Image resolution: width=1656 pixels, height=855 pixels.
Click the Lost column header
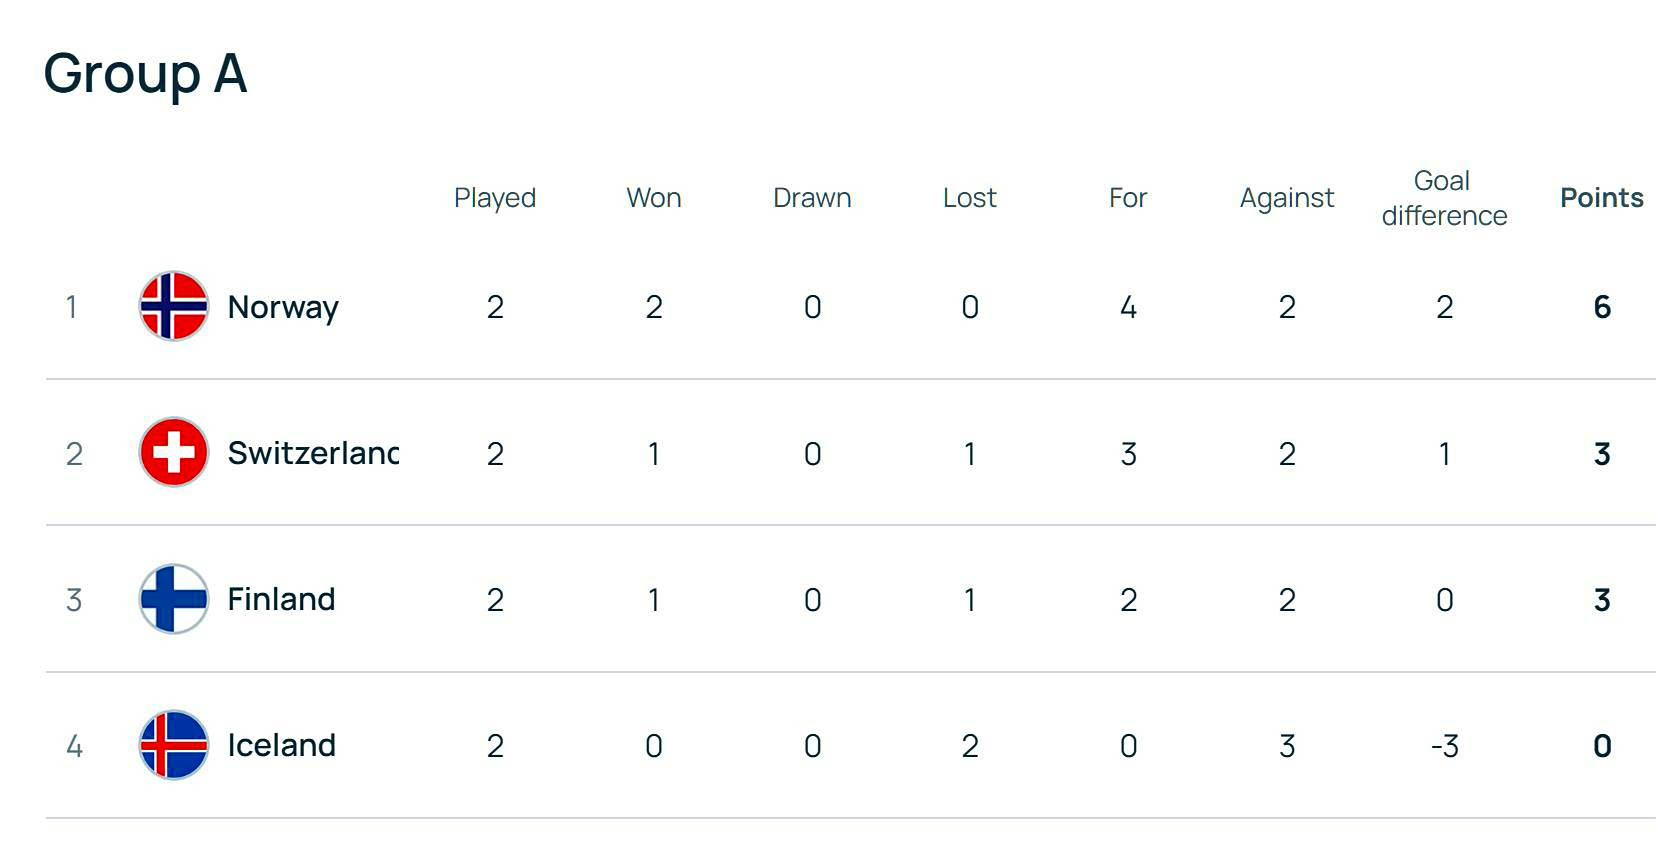970,198
